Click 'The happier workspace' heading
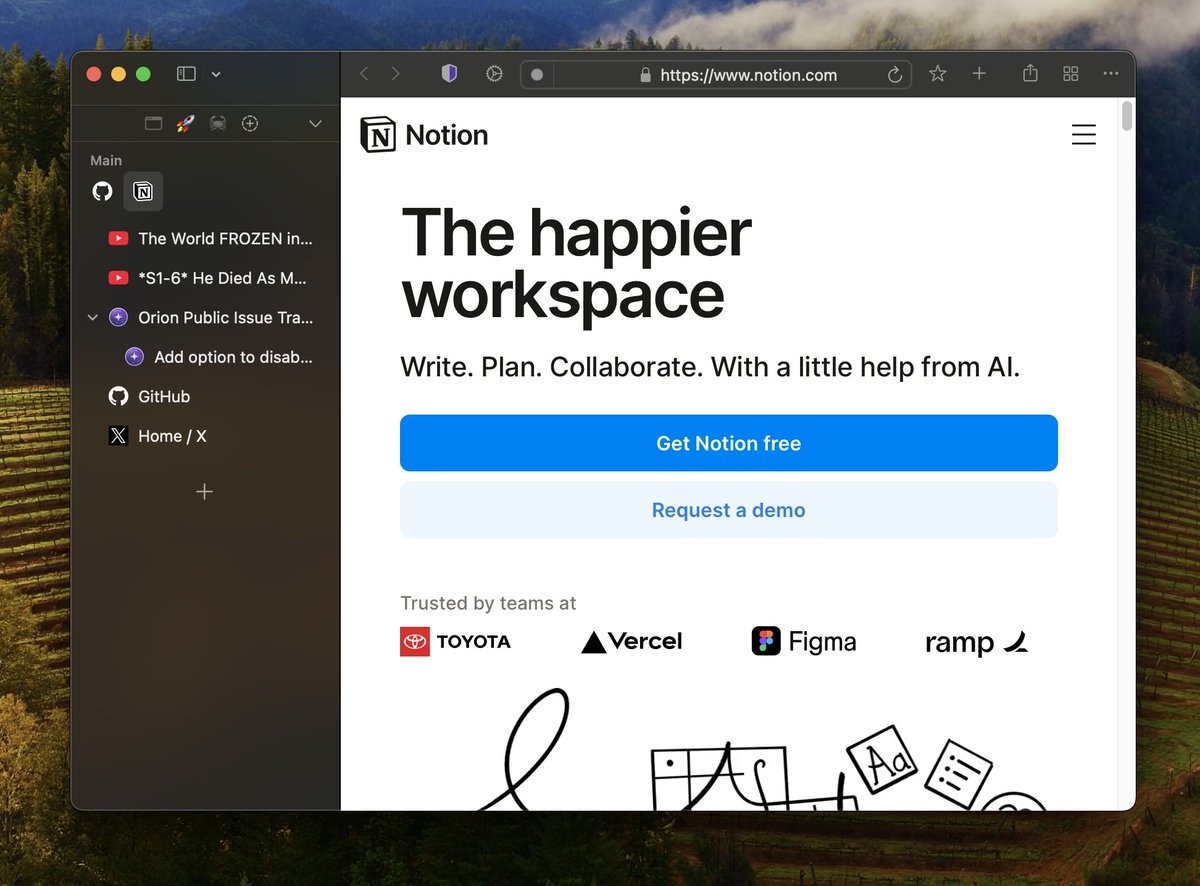 click(576, 263)
